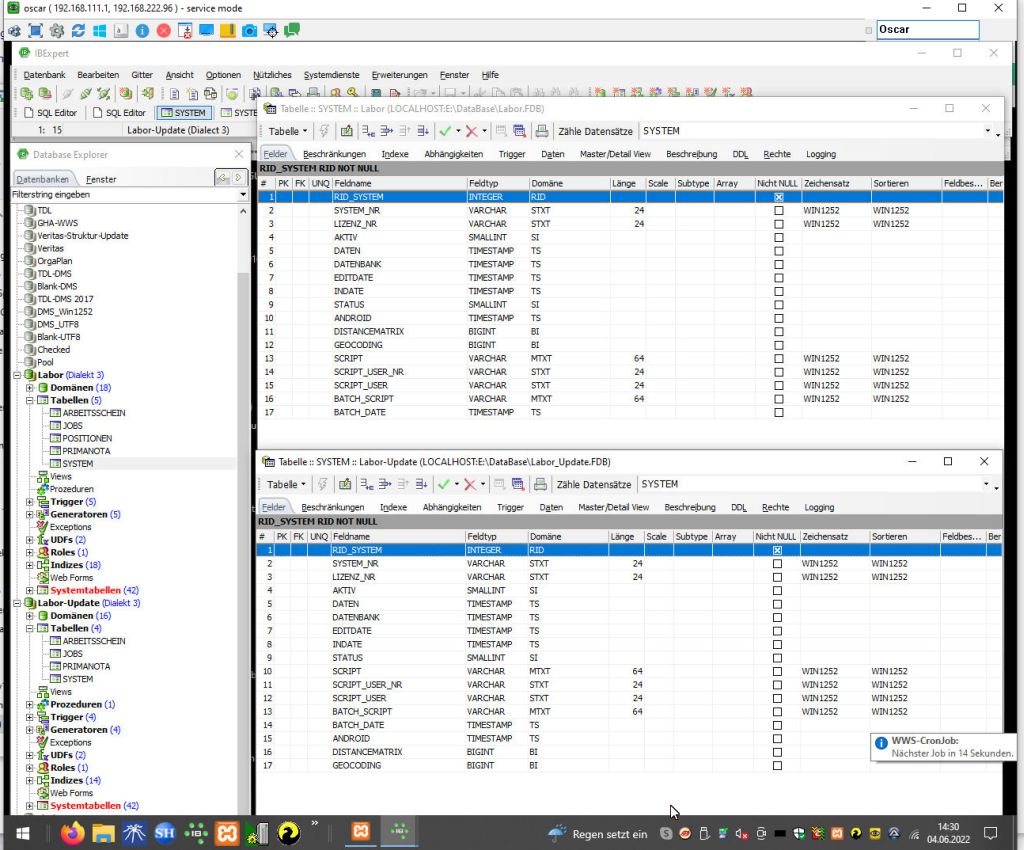This screenshot has width=1024, height=850.
Task: Toggle Nicht NULL for SYSTEM_NR in Labor table
Action: point(778,211)
